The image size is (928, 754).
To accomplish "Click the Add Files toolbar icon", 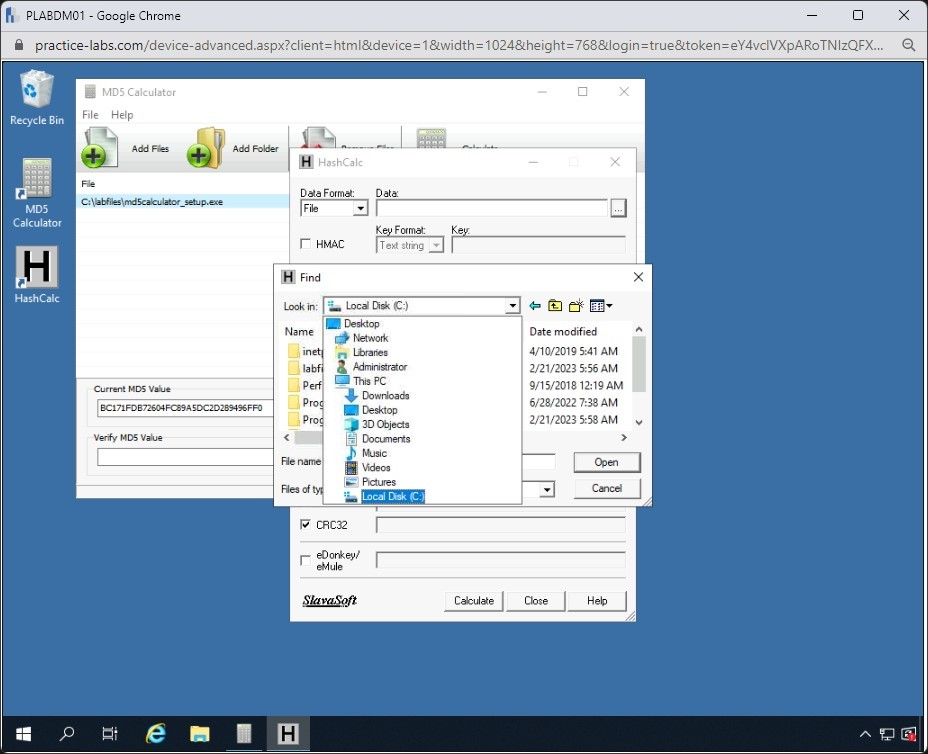I will point(101,148).
